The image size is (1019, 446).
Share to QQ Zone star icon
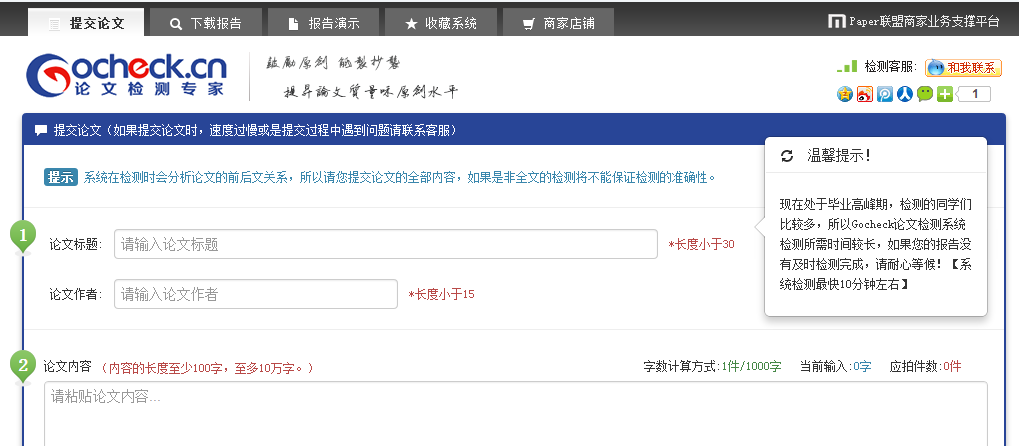point(844,94)
